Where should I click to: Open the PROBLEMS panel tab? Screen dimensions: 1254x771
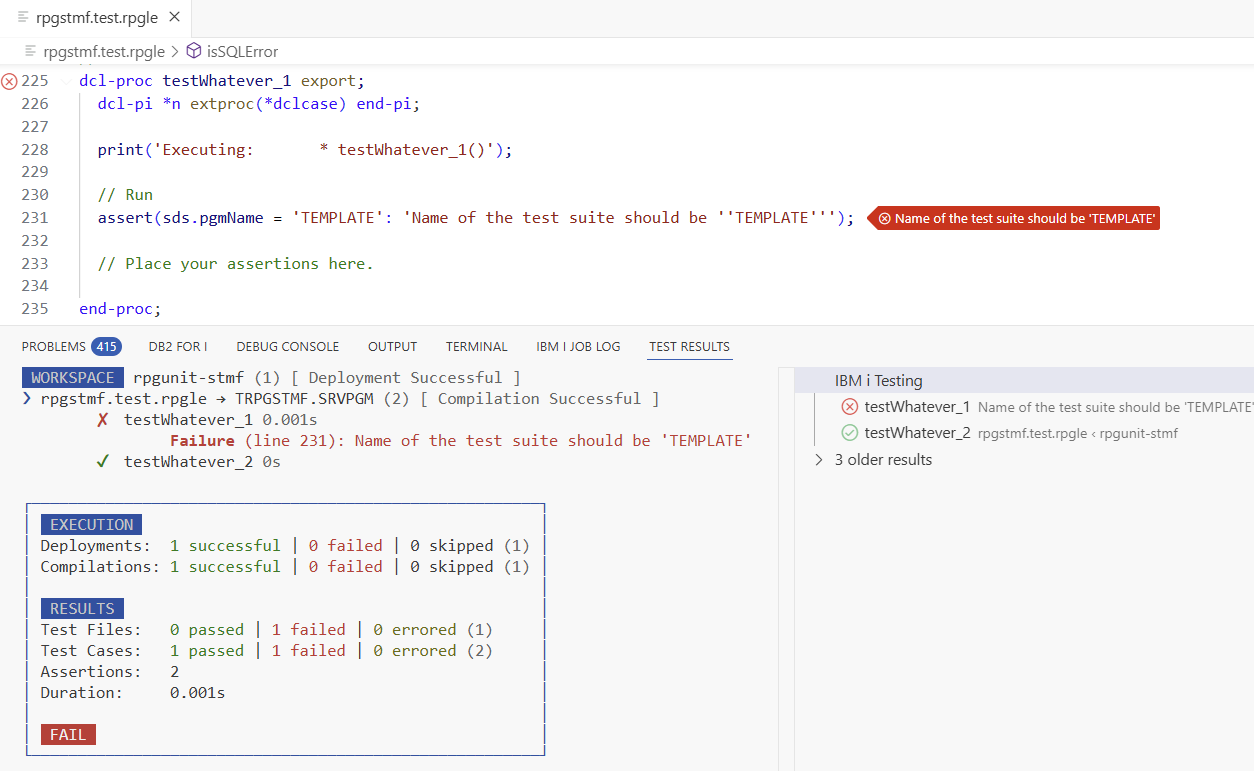coord(54,347)
